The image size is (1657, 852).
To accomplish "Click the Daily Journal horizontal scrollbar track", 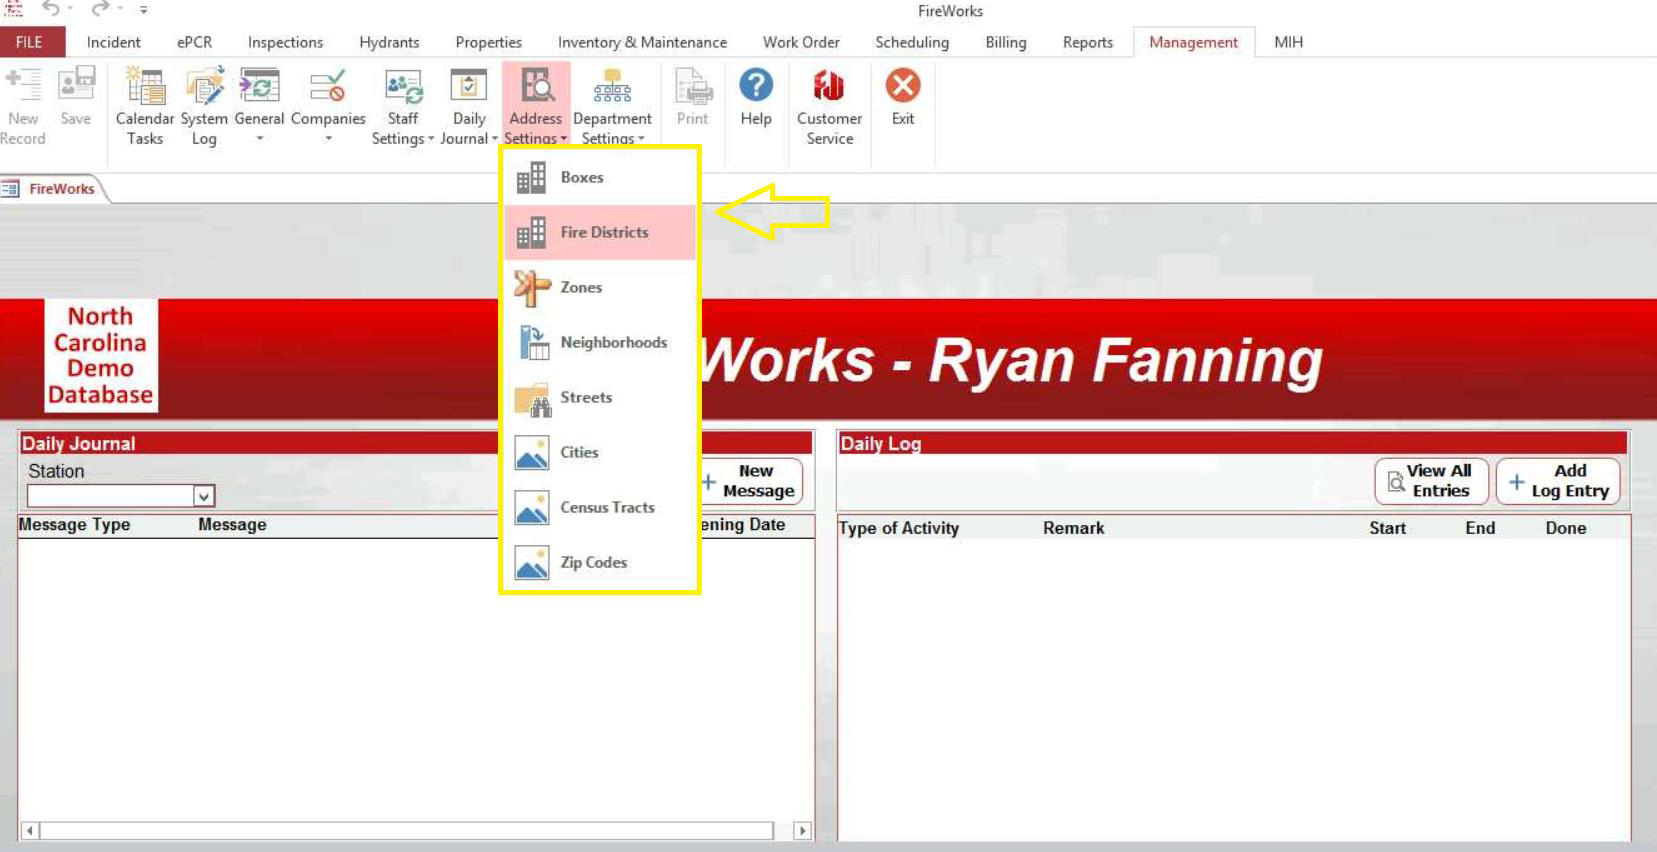I will click(x=407, y=831).
